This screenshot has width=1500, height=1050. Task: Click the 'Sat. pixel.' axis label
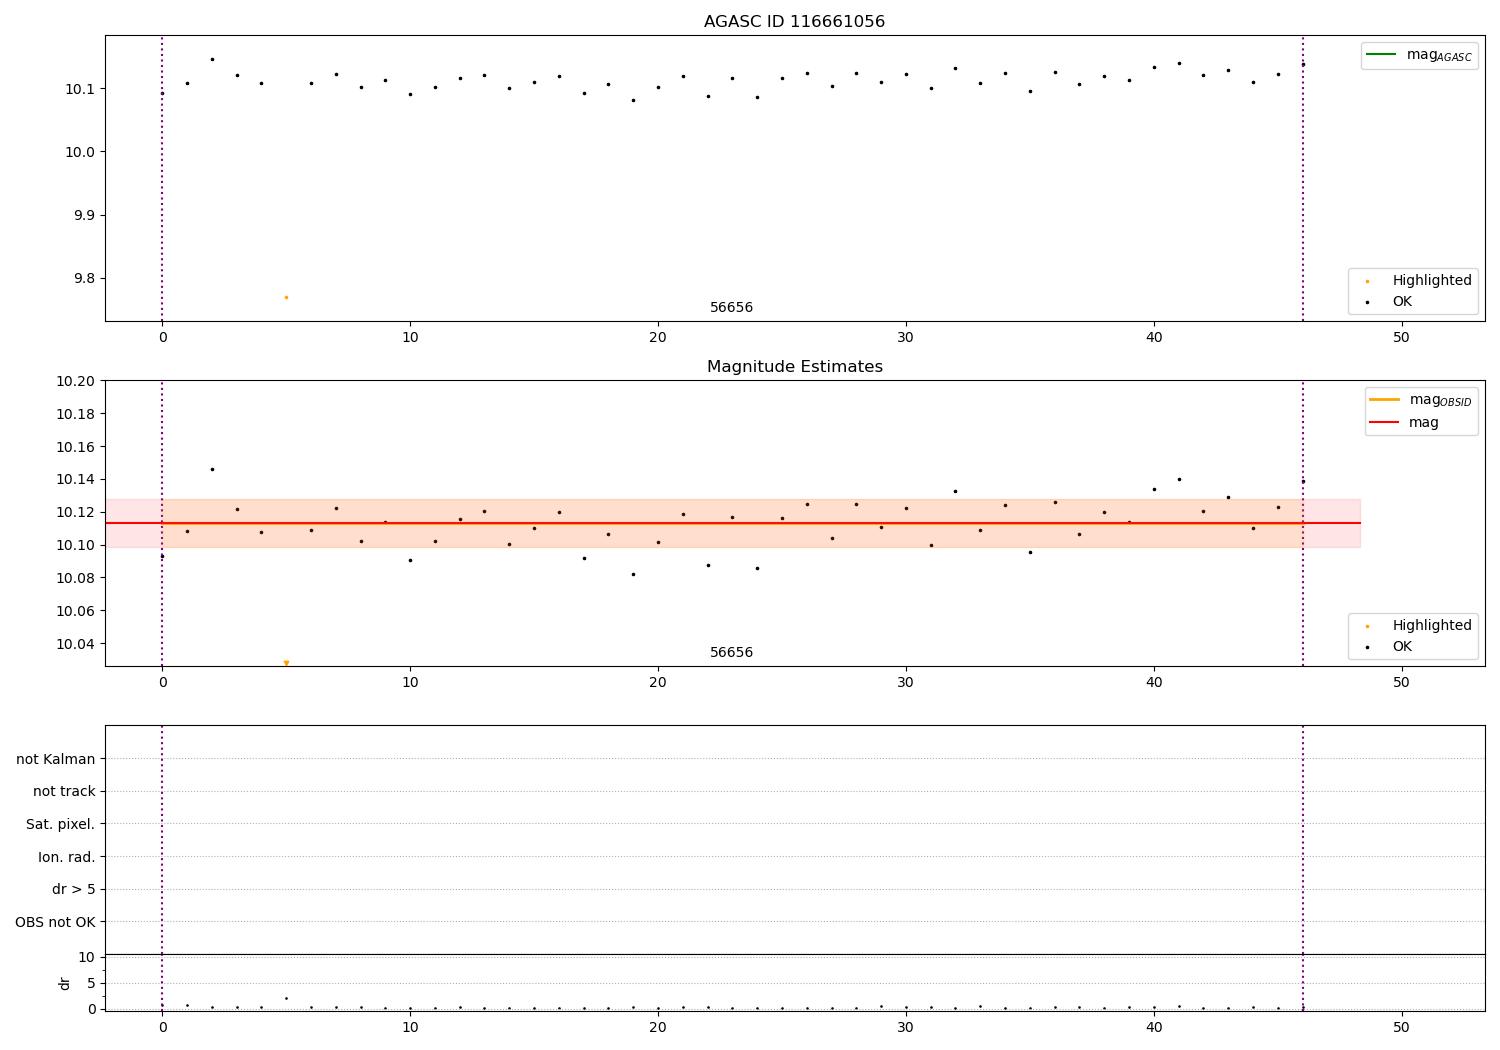(x=60, y=824)
